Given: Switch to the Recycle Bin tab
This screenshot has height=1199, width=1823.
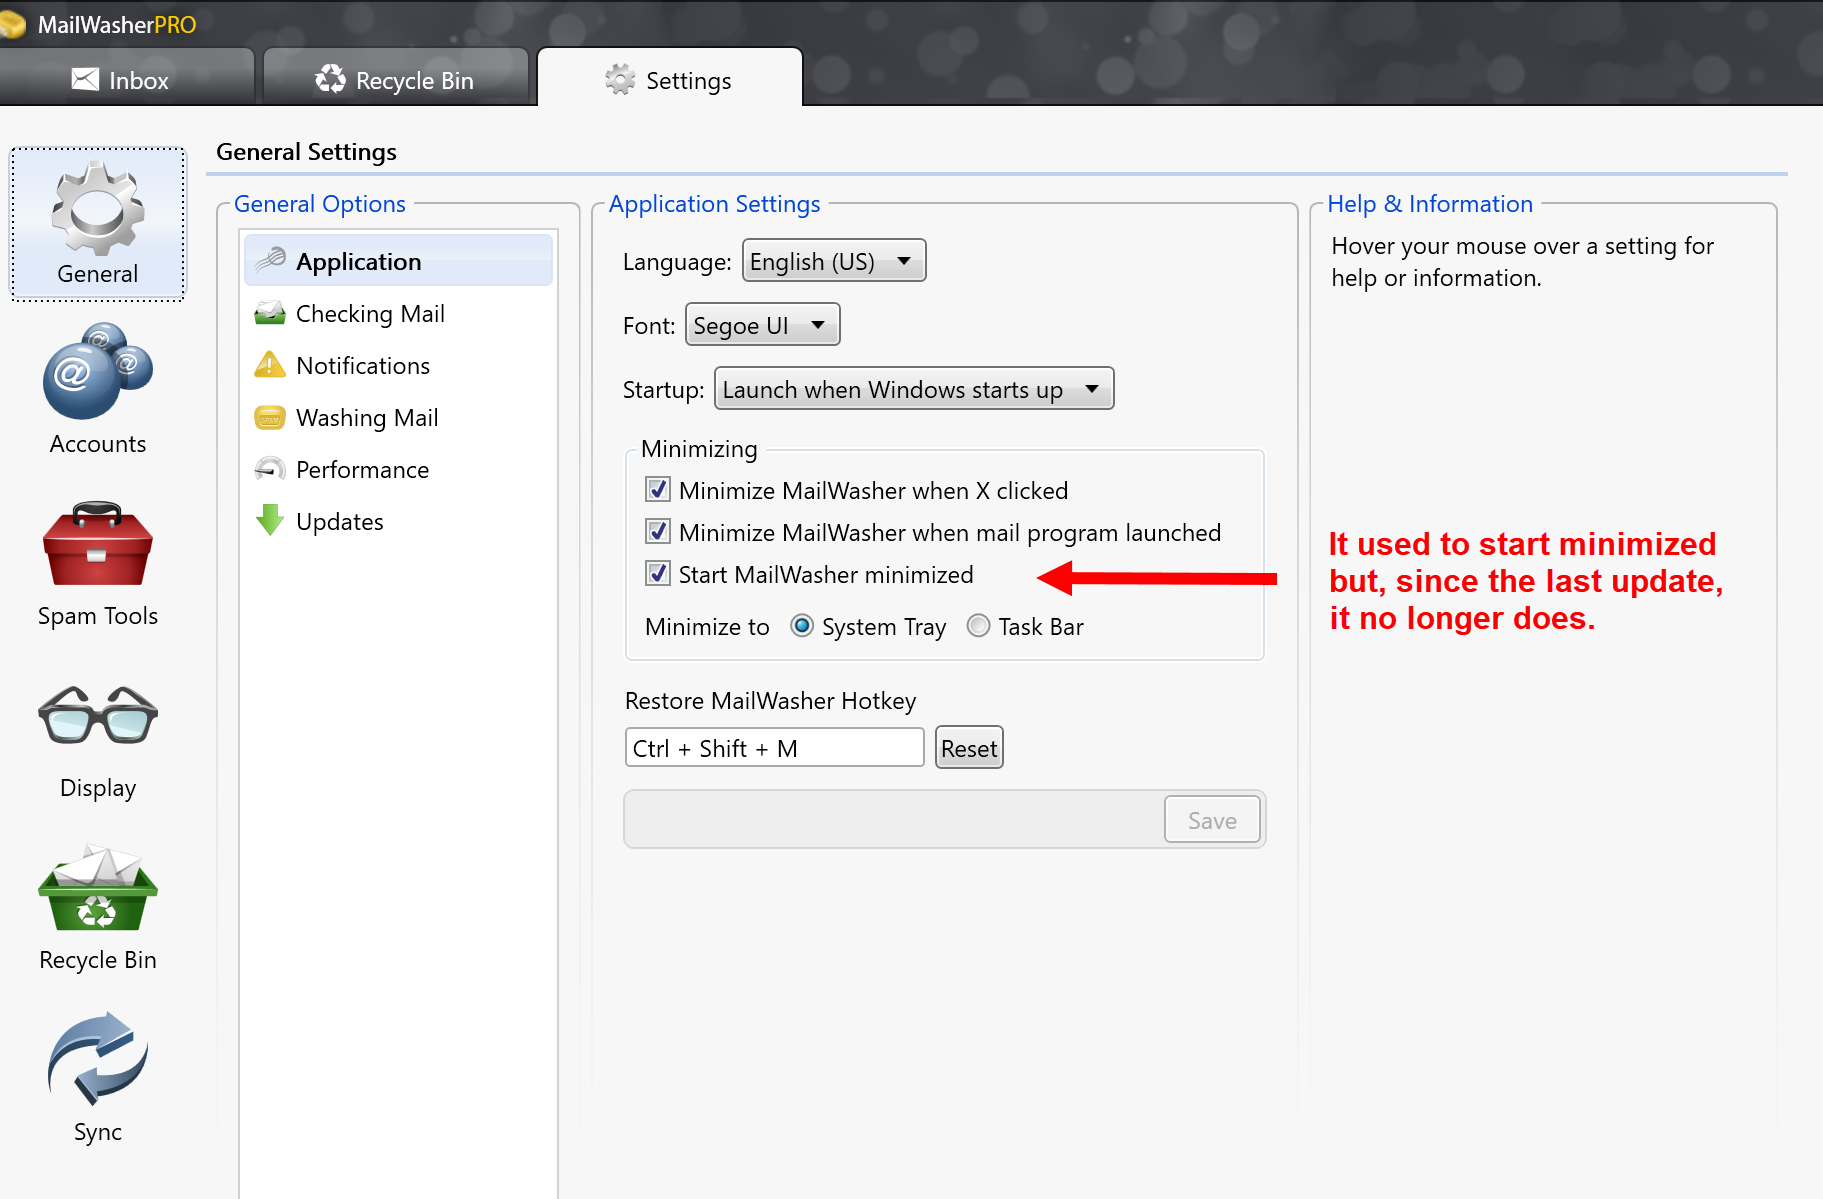Looking at the screenshot, I should 396,79.
